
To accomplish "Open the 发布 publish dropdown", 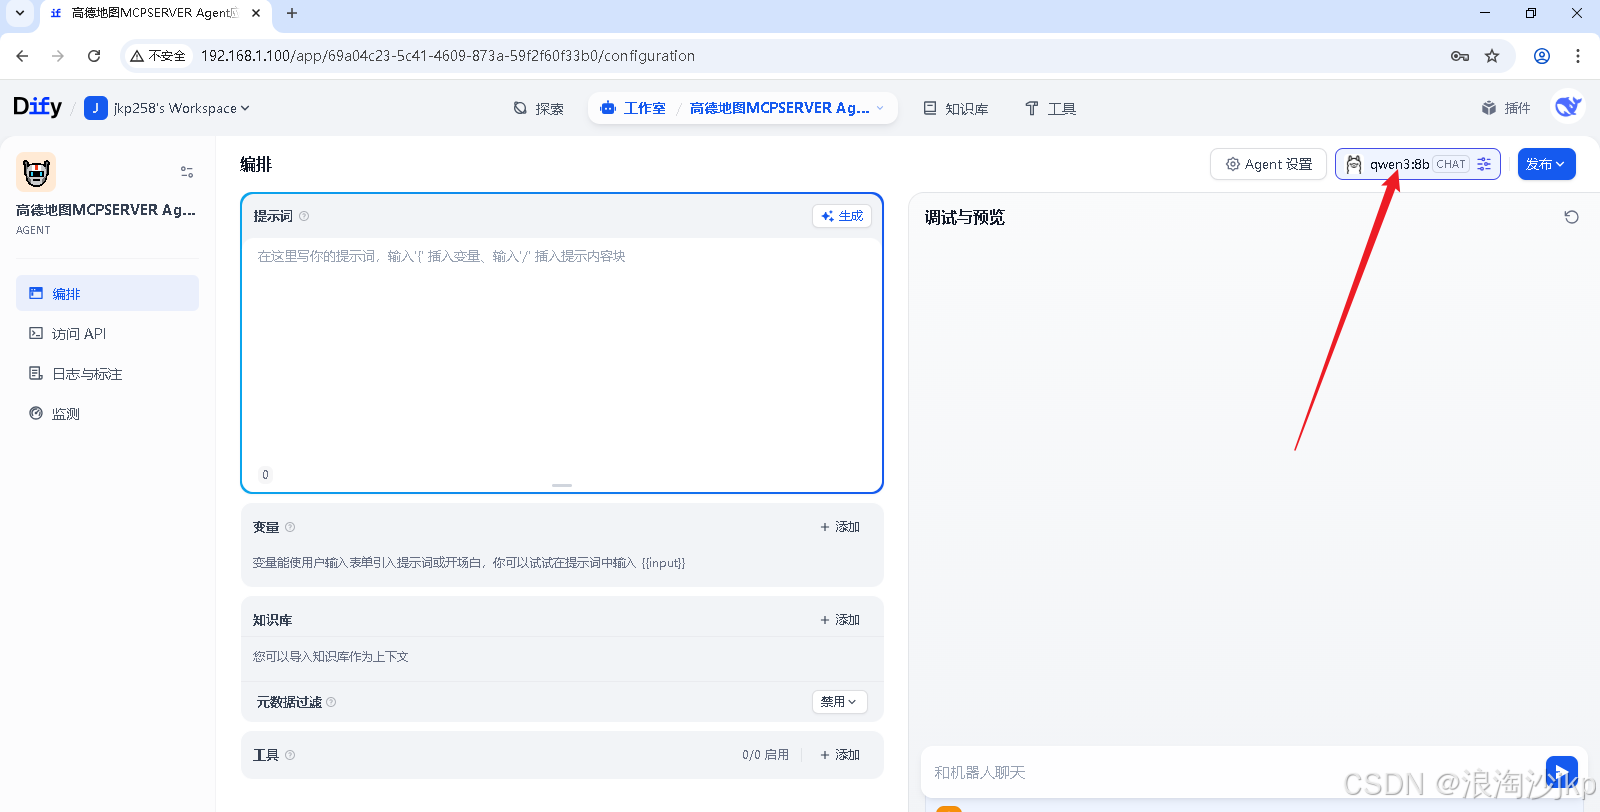I will (1546, 164).
